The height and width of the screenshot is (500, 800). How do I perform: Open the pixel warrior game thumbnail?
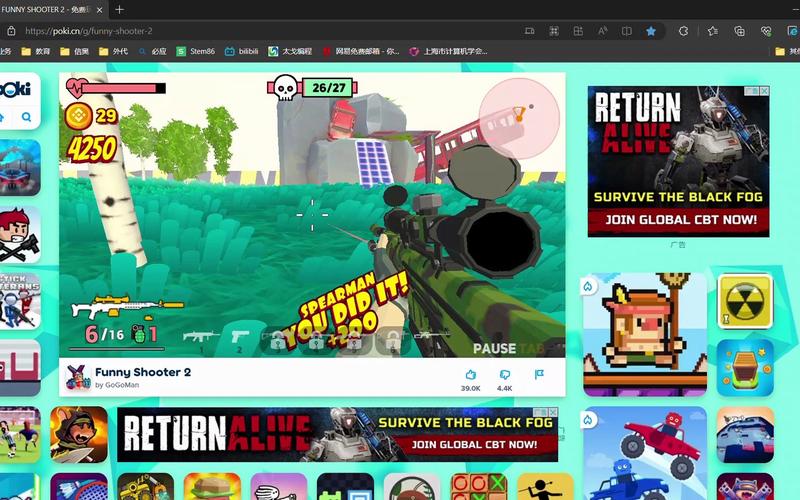645,334
